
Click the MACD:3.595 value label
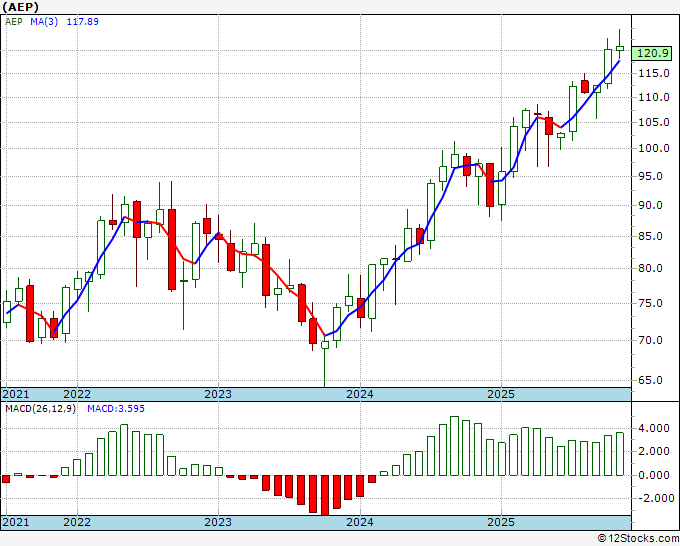[x=116, y=409]
